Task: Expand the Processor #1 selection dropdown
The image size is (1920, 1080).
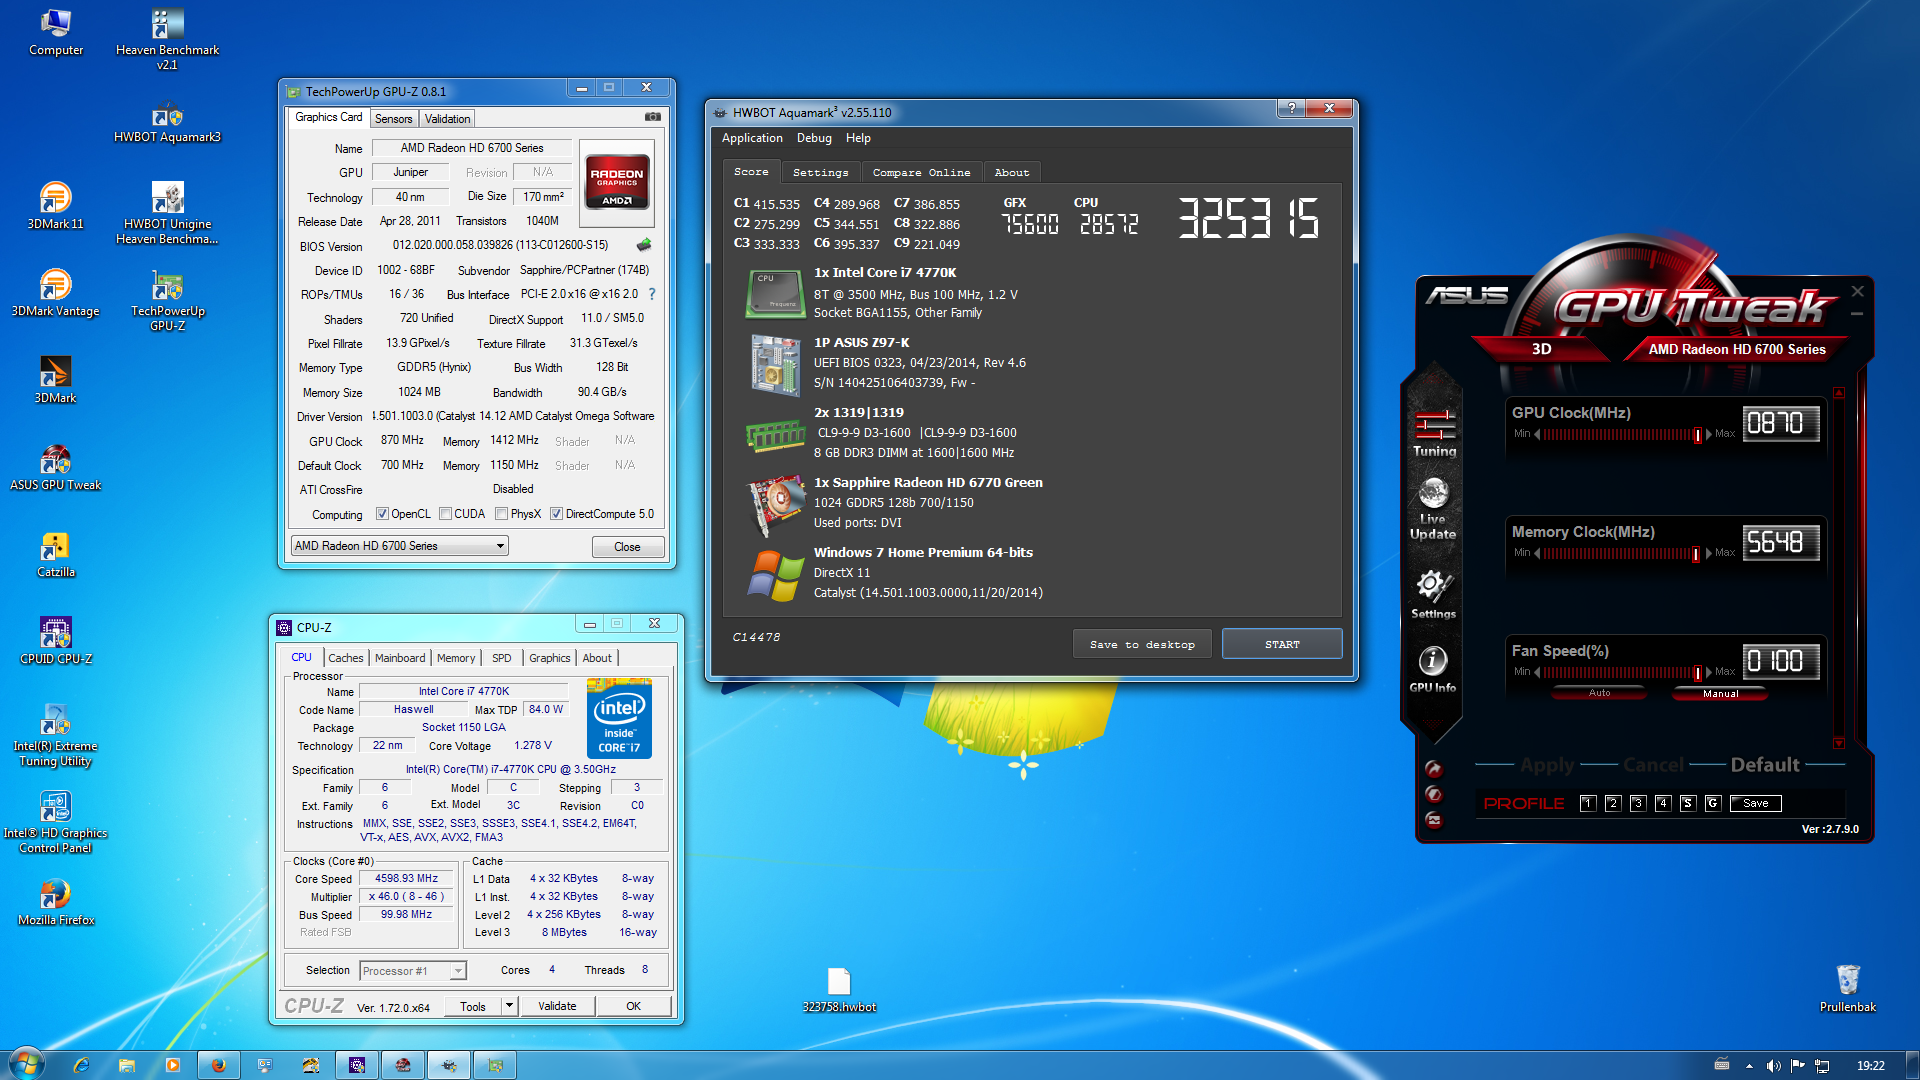Action: tap(457, 971)
